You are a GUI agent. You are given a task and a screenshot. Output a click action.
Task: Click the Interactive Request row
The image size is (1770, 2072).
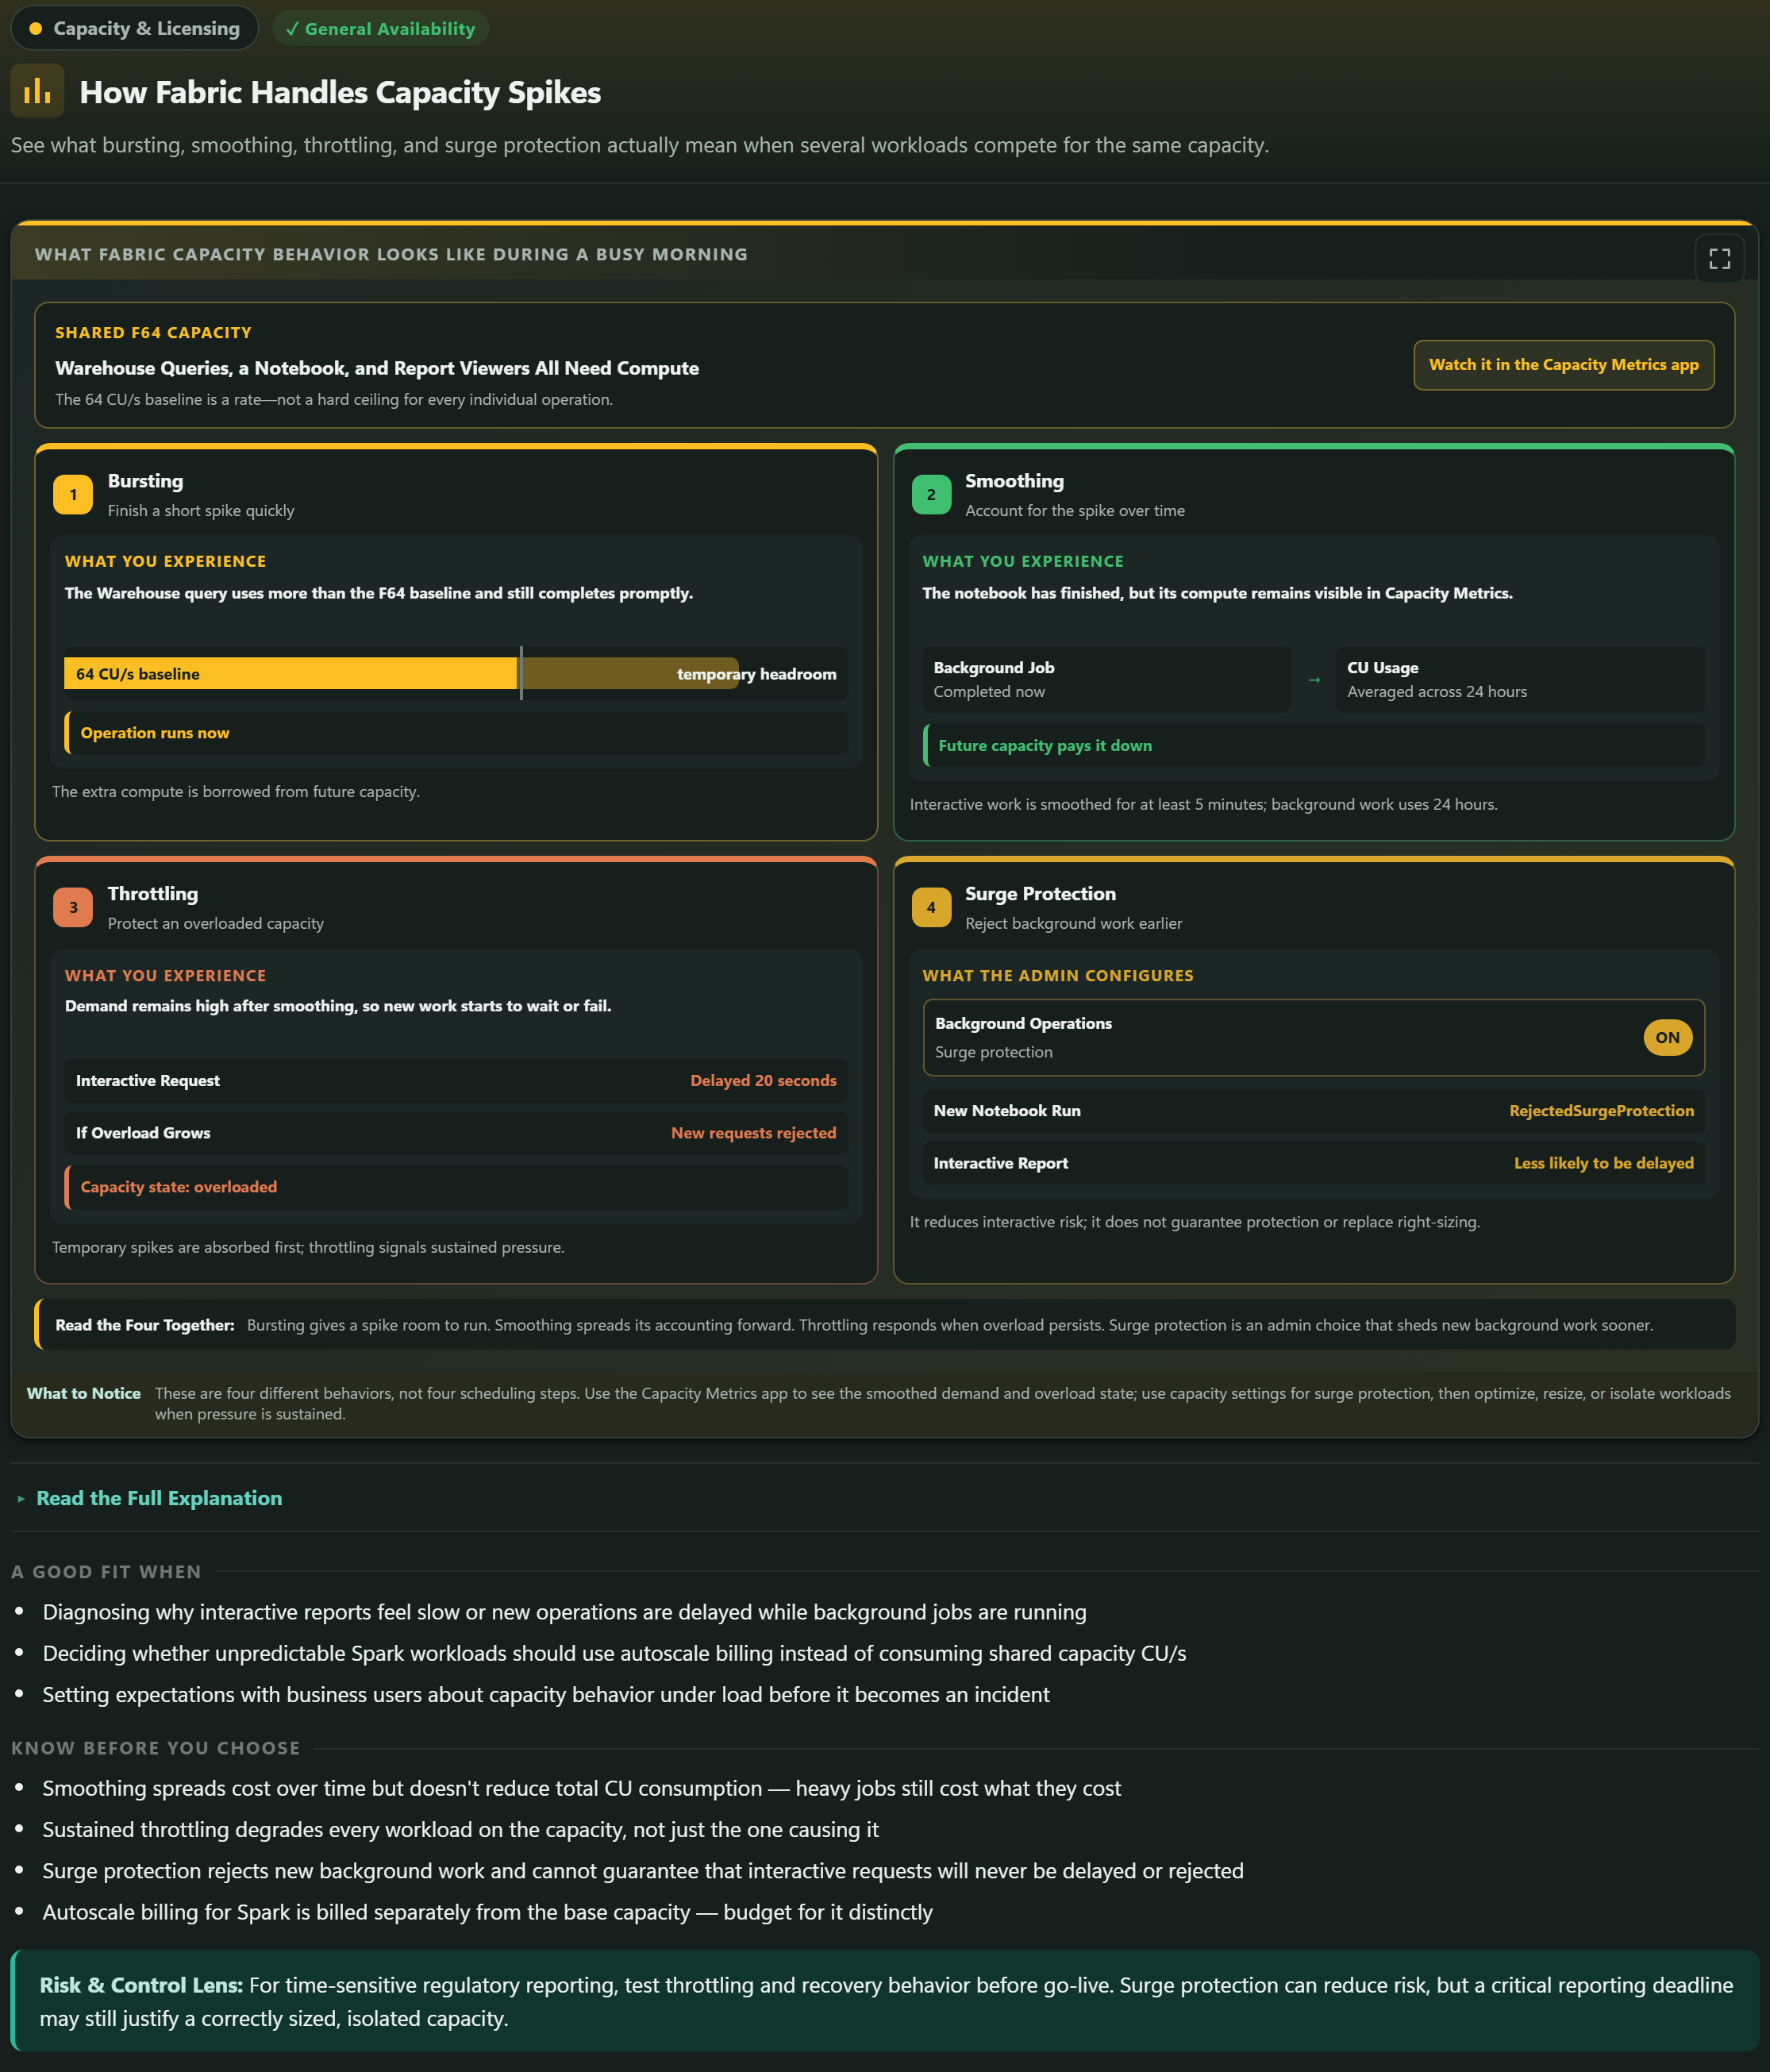[456, 1080]
